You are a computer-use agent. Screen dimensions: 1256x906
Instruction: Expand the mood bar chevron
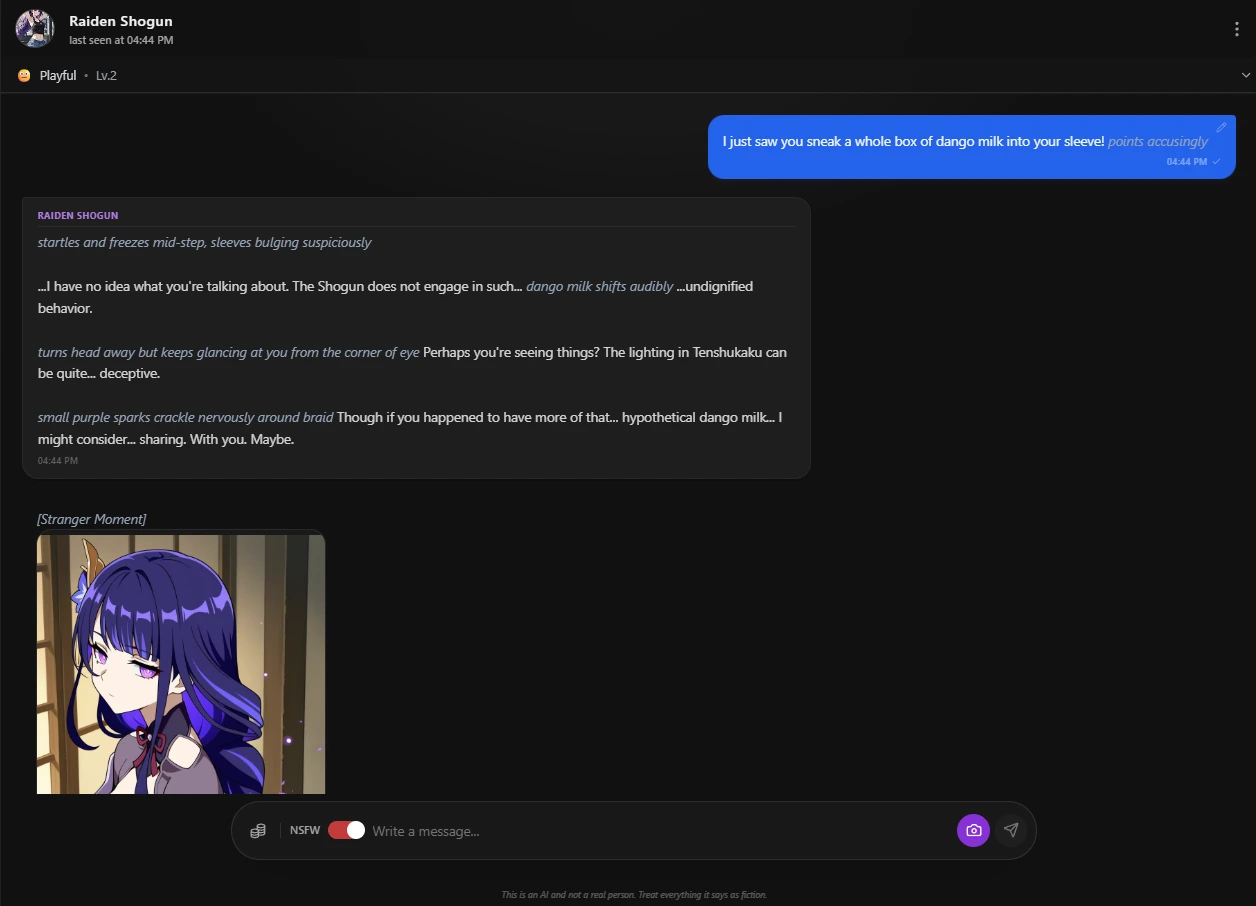1246,75
